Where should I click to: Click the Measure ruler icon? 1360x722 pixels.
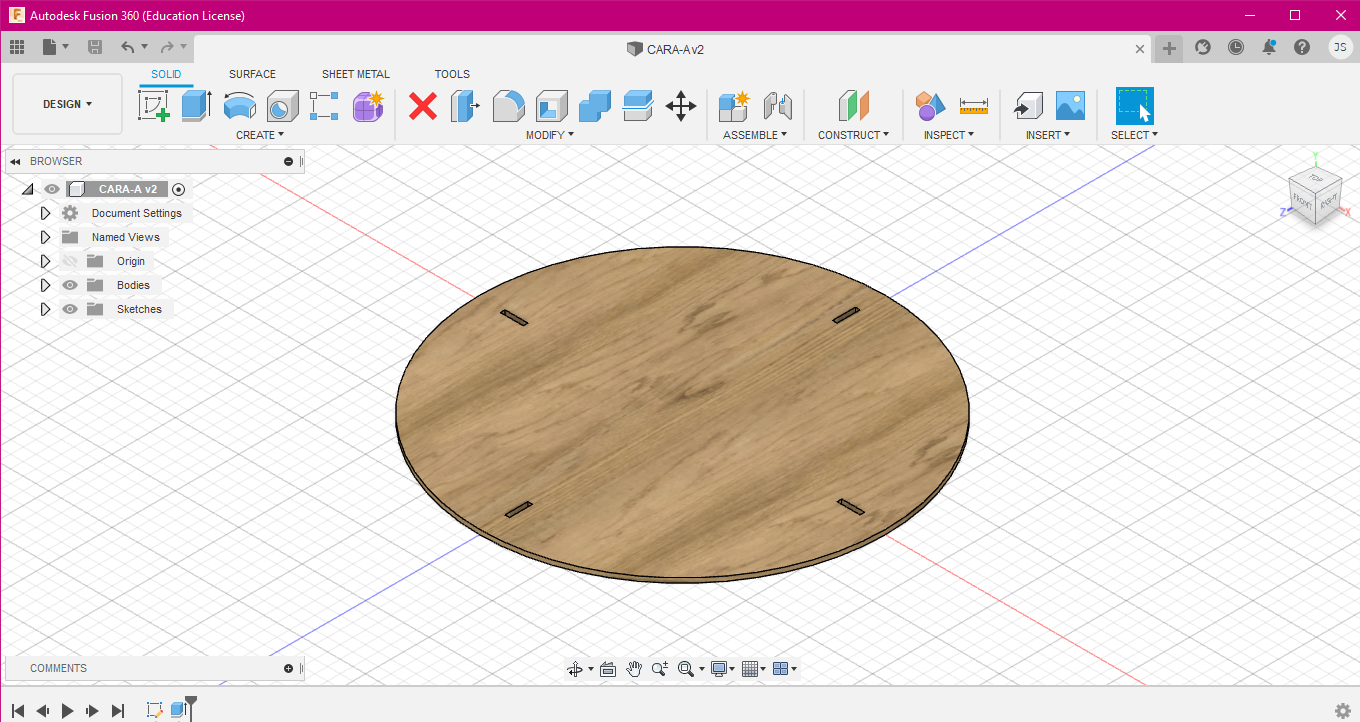tap(973, 105)
